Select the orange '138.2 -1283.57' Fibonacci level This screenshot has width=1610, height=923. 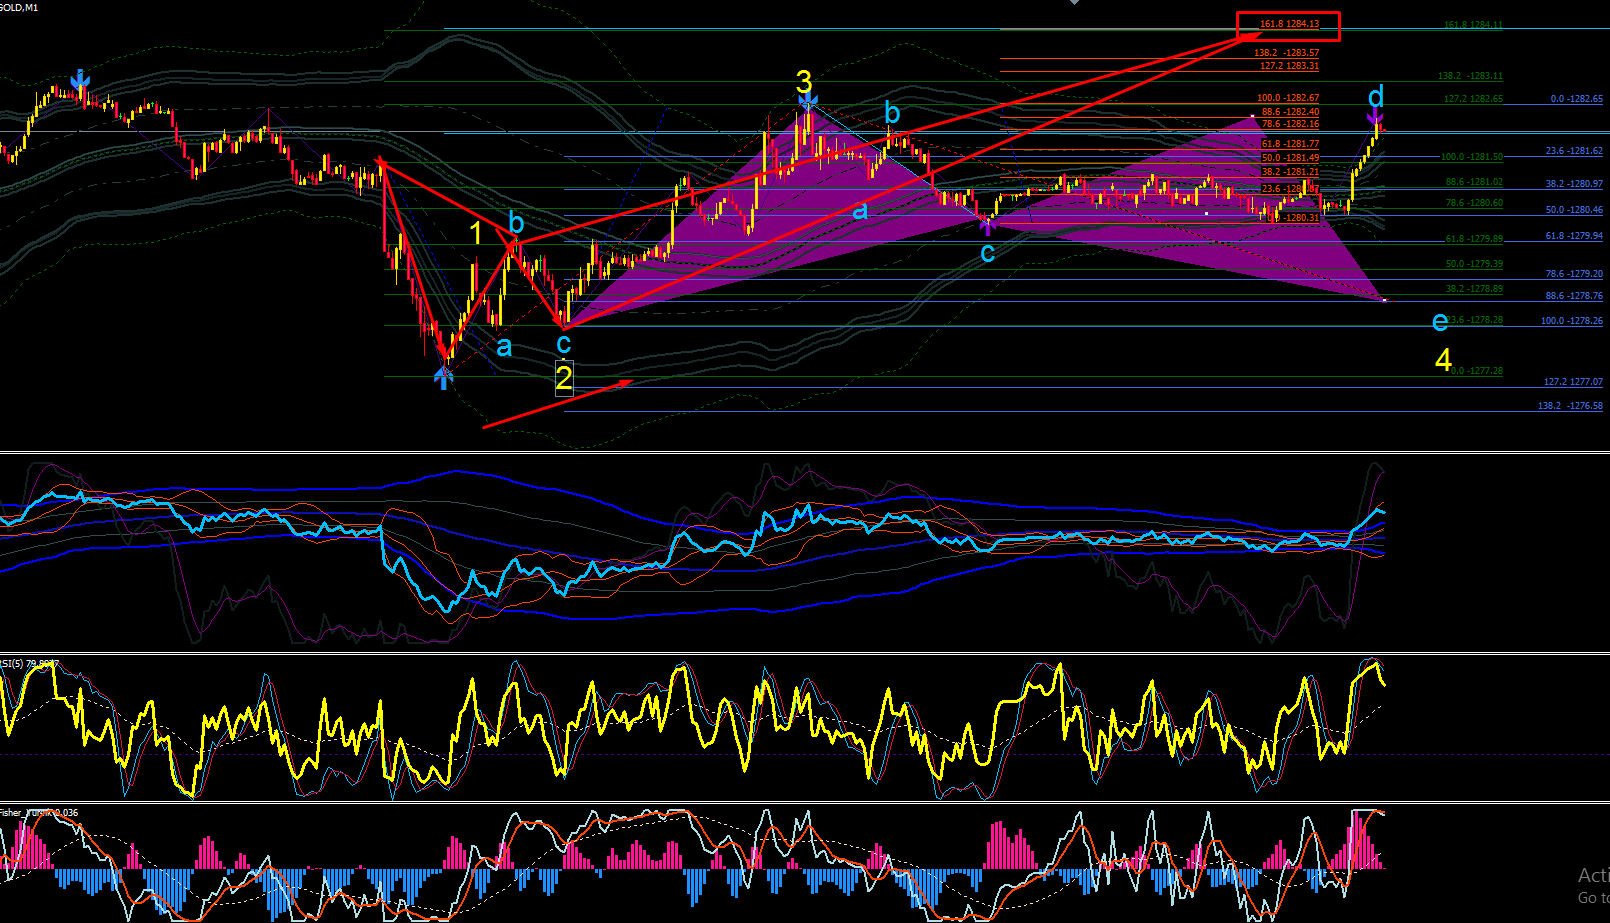[1286, 53]
